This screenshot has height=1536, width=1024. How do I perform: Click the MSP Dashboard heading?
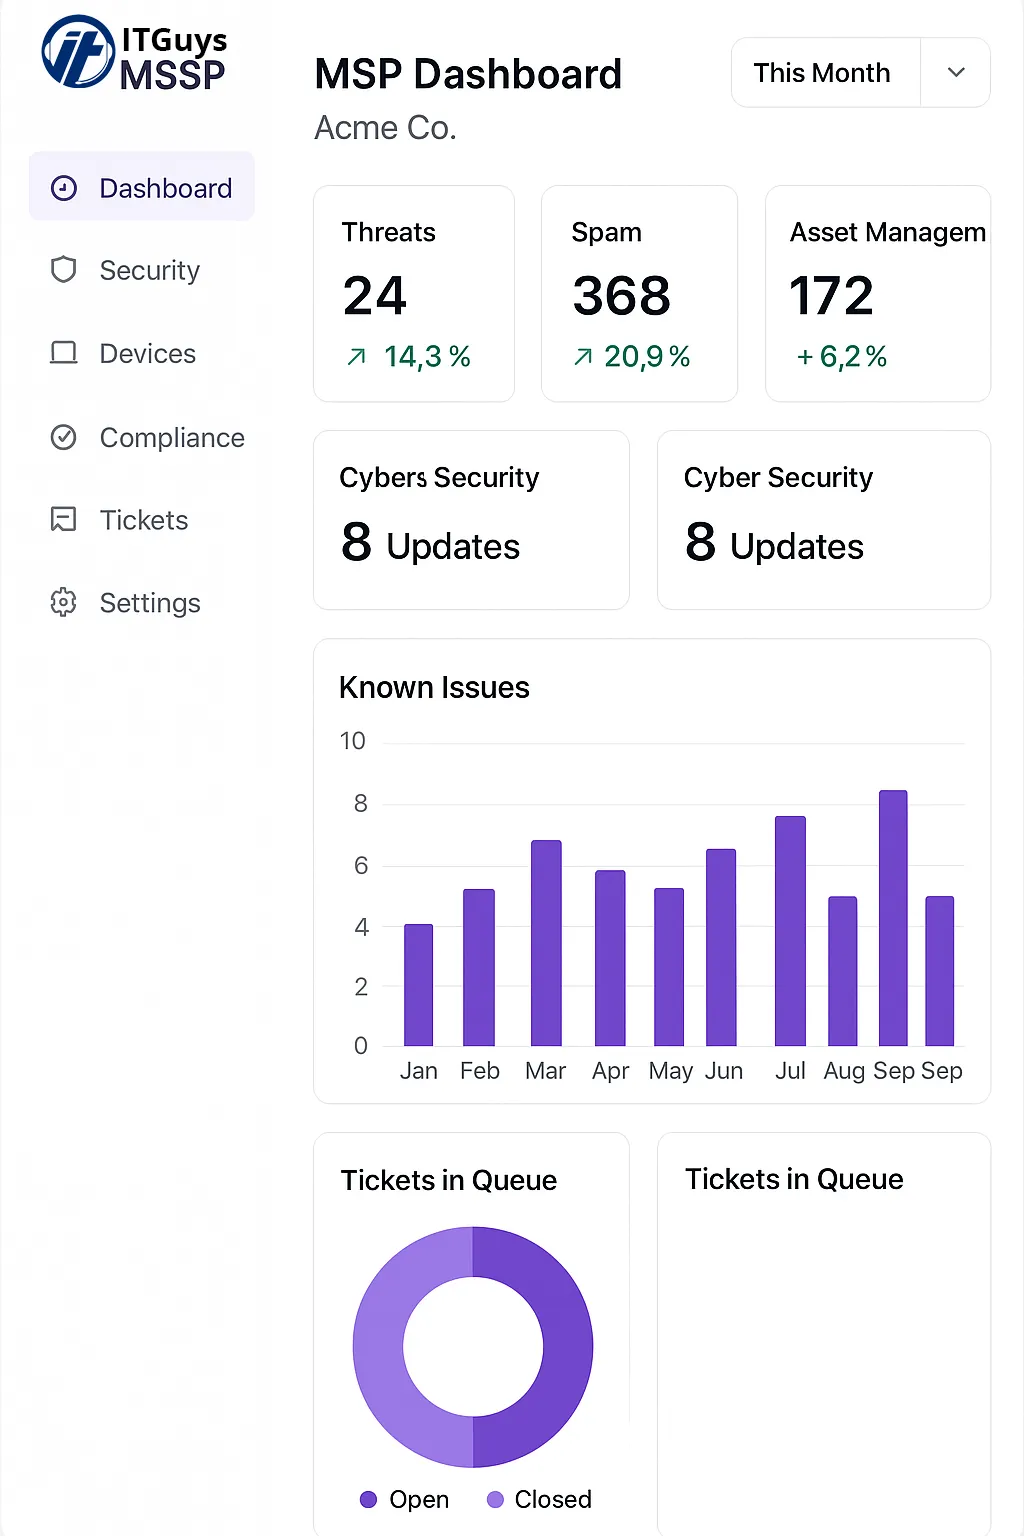(x=468, y=74)
